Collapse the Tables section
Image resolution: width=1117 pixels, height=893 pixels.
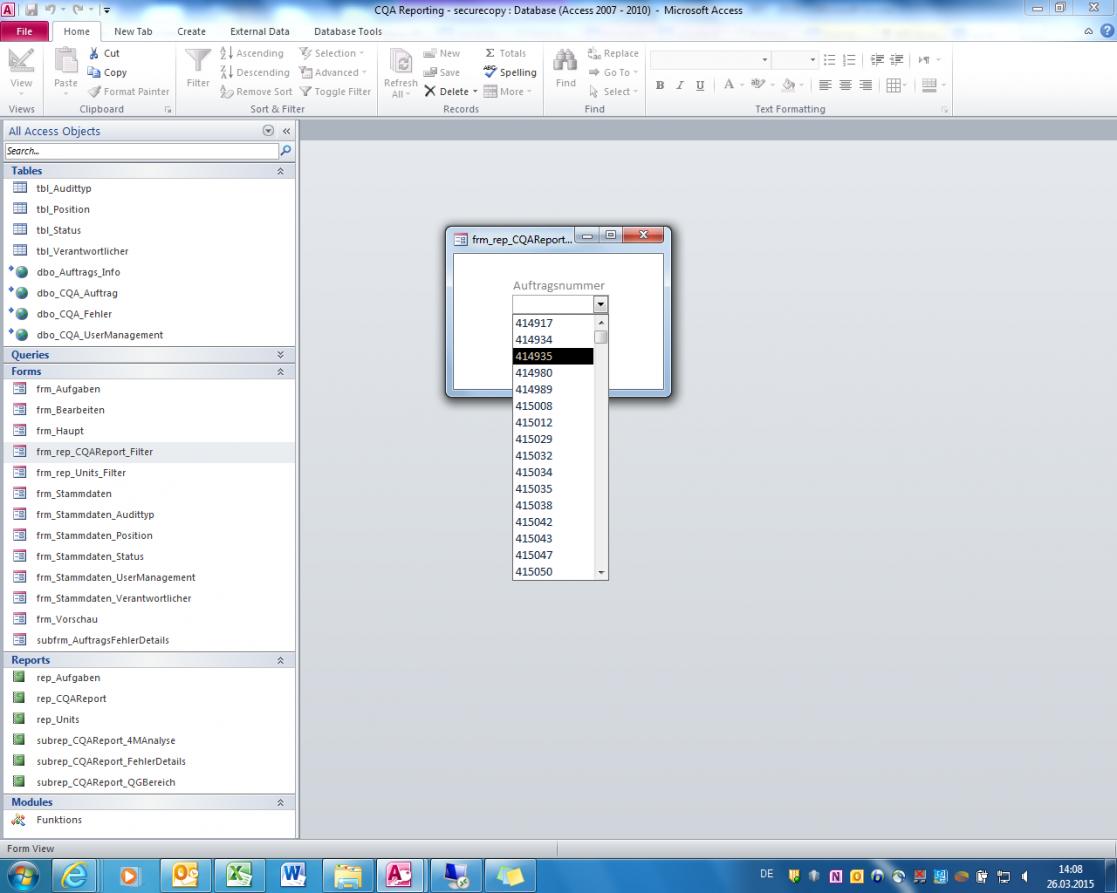click(x=280, y=171)
